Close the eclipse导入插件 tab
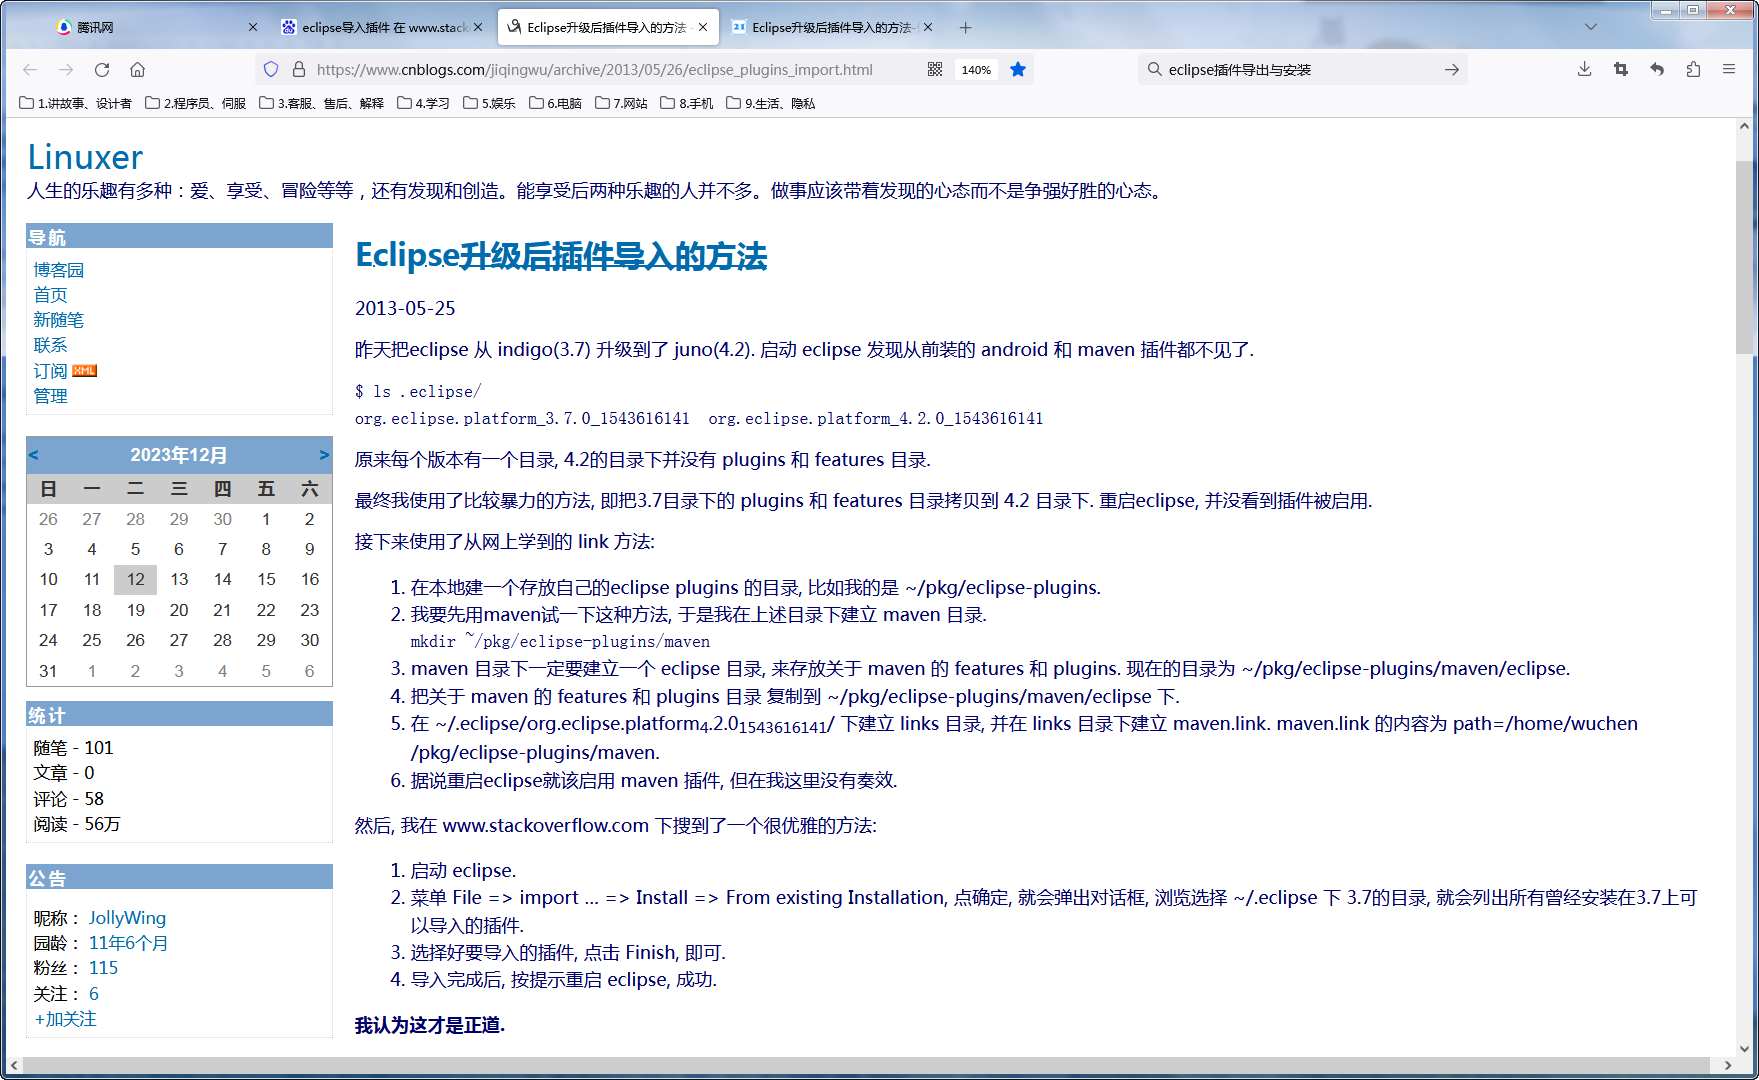Screen dimensions: 1759x1080 pyautogui.click(x=478, y=27)
